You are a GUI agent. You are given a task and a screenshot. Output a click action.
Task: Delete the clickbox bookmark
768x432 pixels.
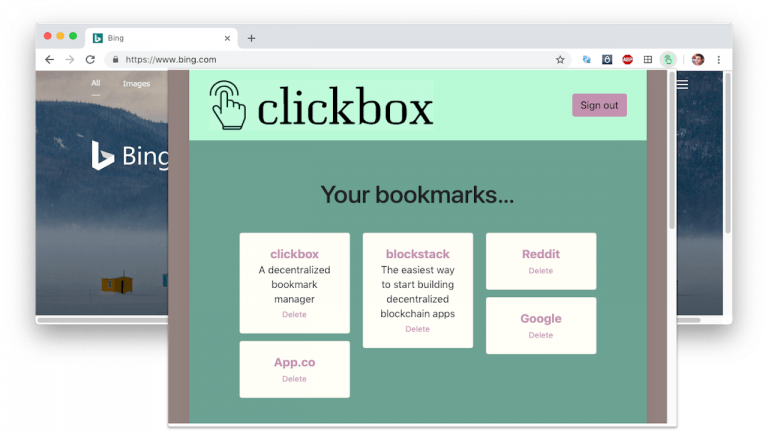click(294, 314)
